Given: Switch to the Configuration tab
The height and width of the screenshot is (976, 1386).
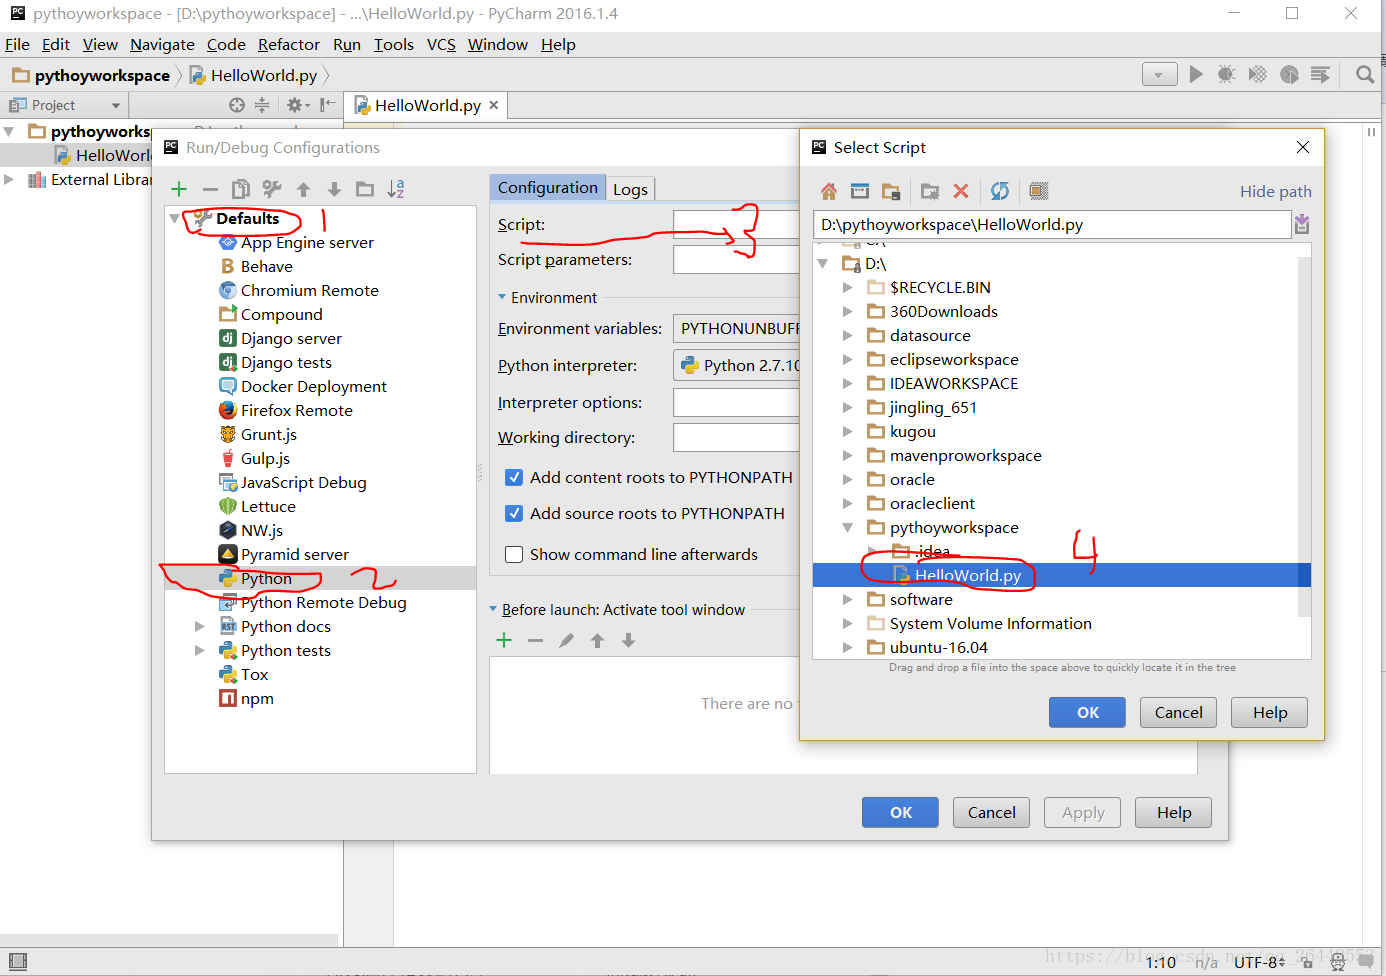Looking at the screenshot, I should click(x=547, y=188).
